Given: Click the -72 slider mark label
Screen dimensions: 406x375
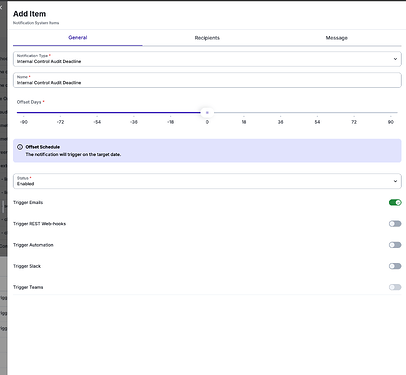Looking at the screenshot, I should click(x=60, y=122).
